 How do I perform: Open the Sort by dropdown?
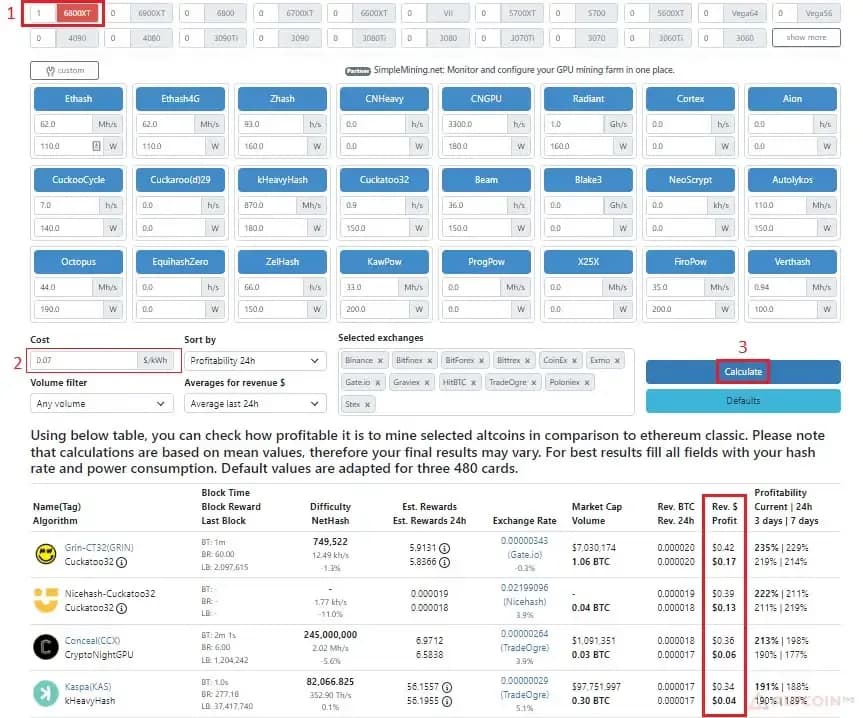click(x=255, y=361)
